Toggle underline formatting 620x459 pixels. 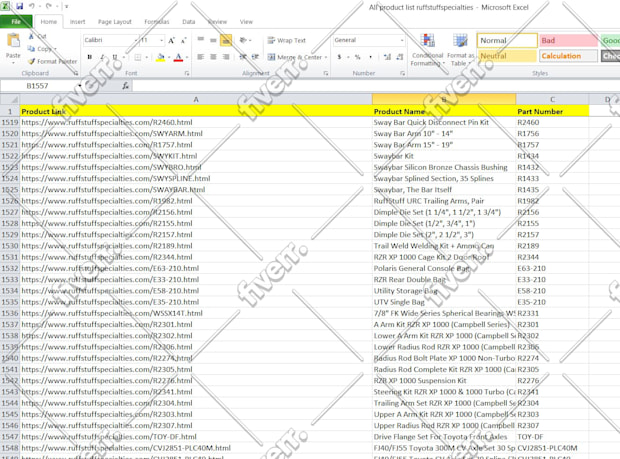tap(115, 57)
